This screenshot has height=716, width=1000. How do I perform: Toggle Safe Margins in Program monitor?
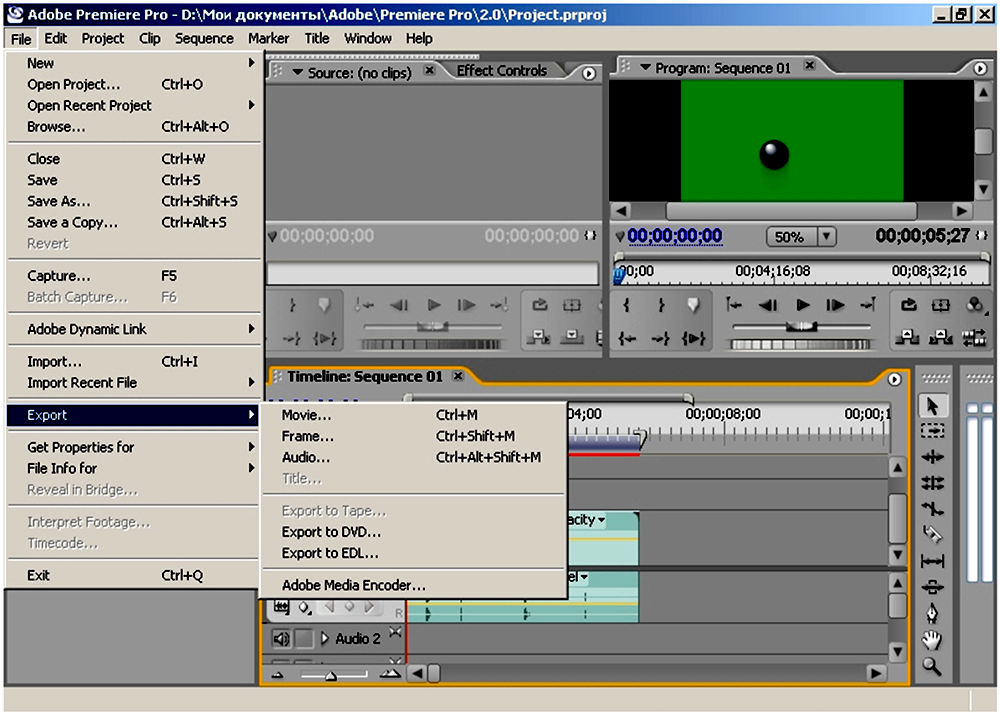click(x=941, y=305)
